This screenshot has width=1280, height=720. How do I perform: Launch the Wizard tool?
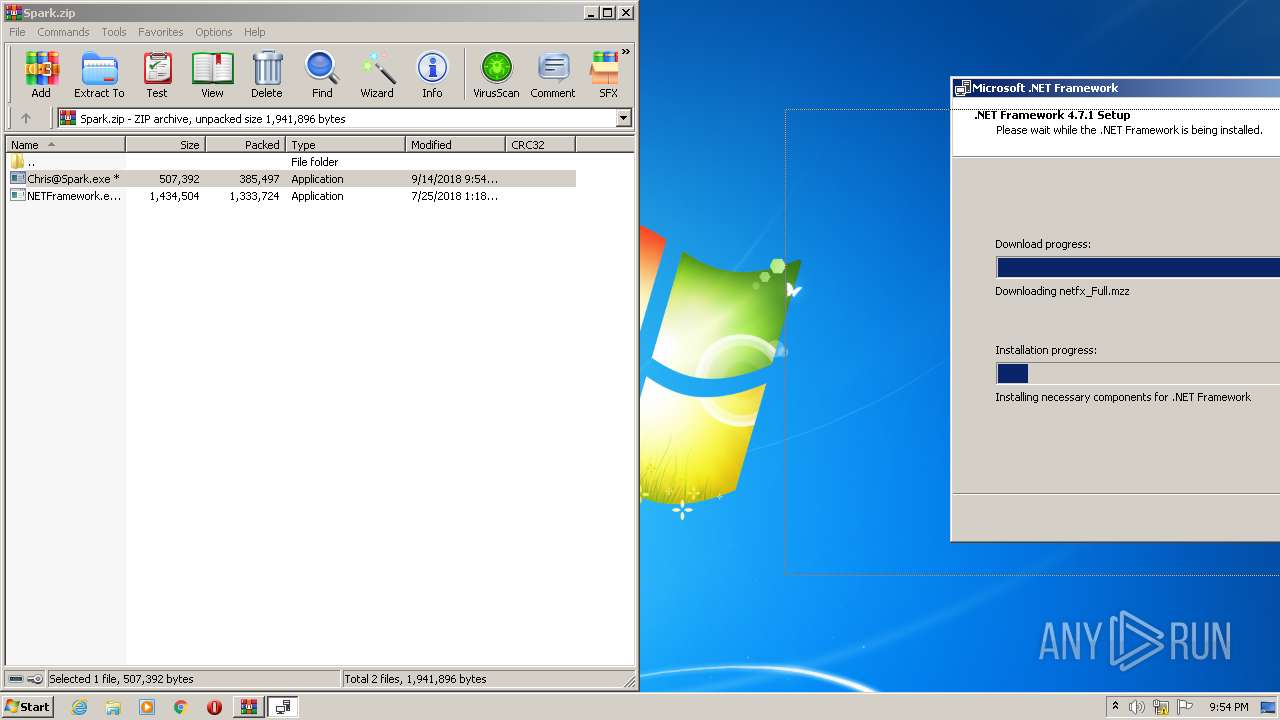point(377,75)
